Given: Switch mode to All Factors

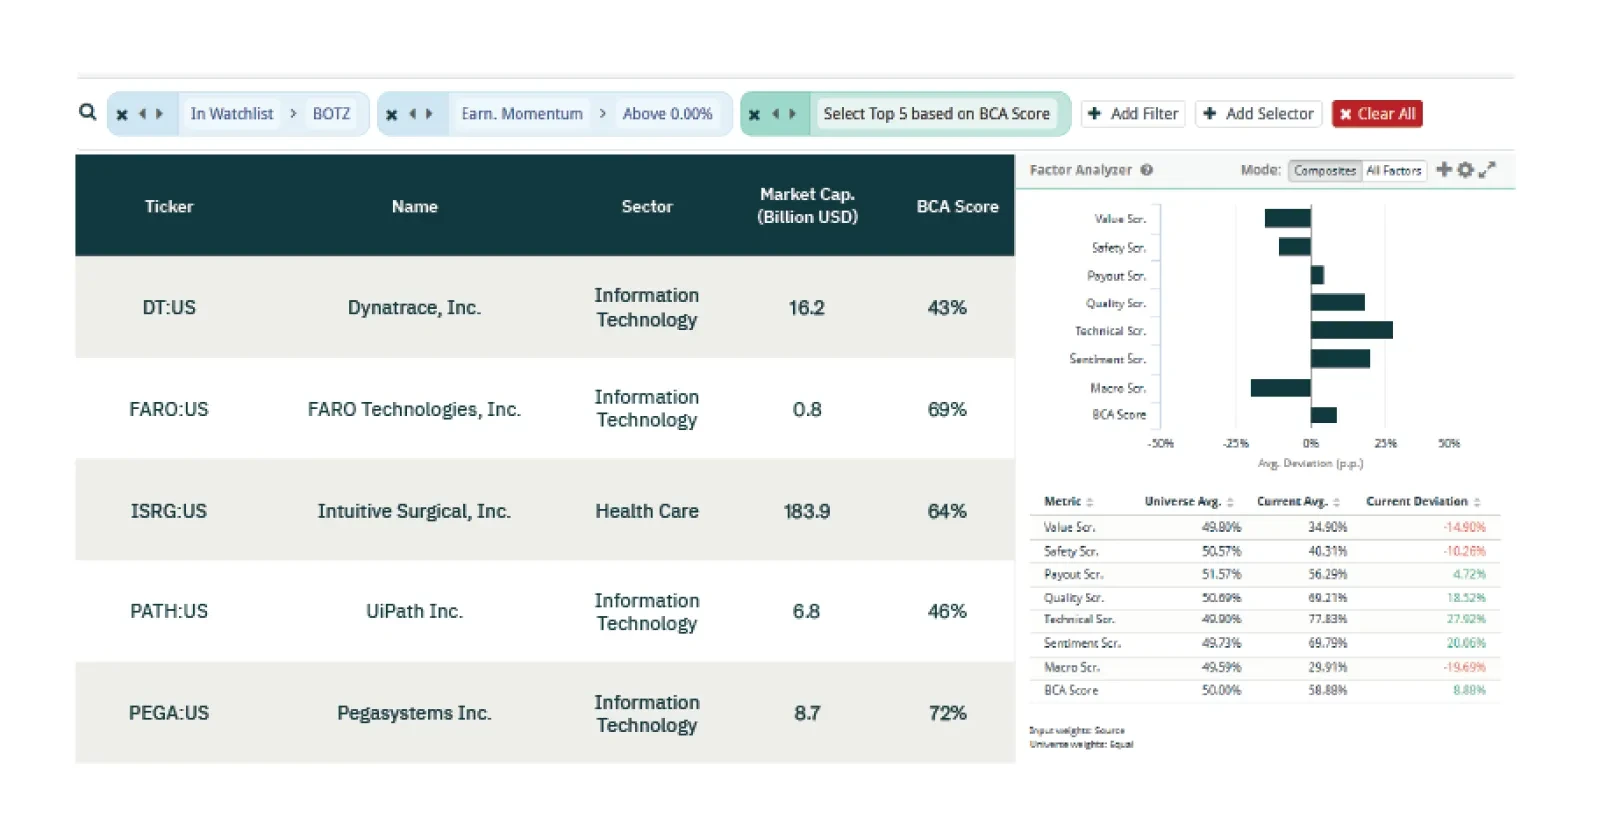Looking at the screenshot, I should pyautogui.click(x=1393, y=171).
